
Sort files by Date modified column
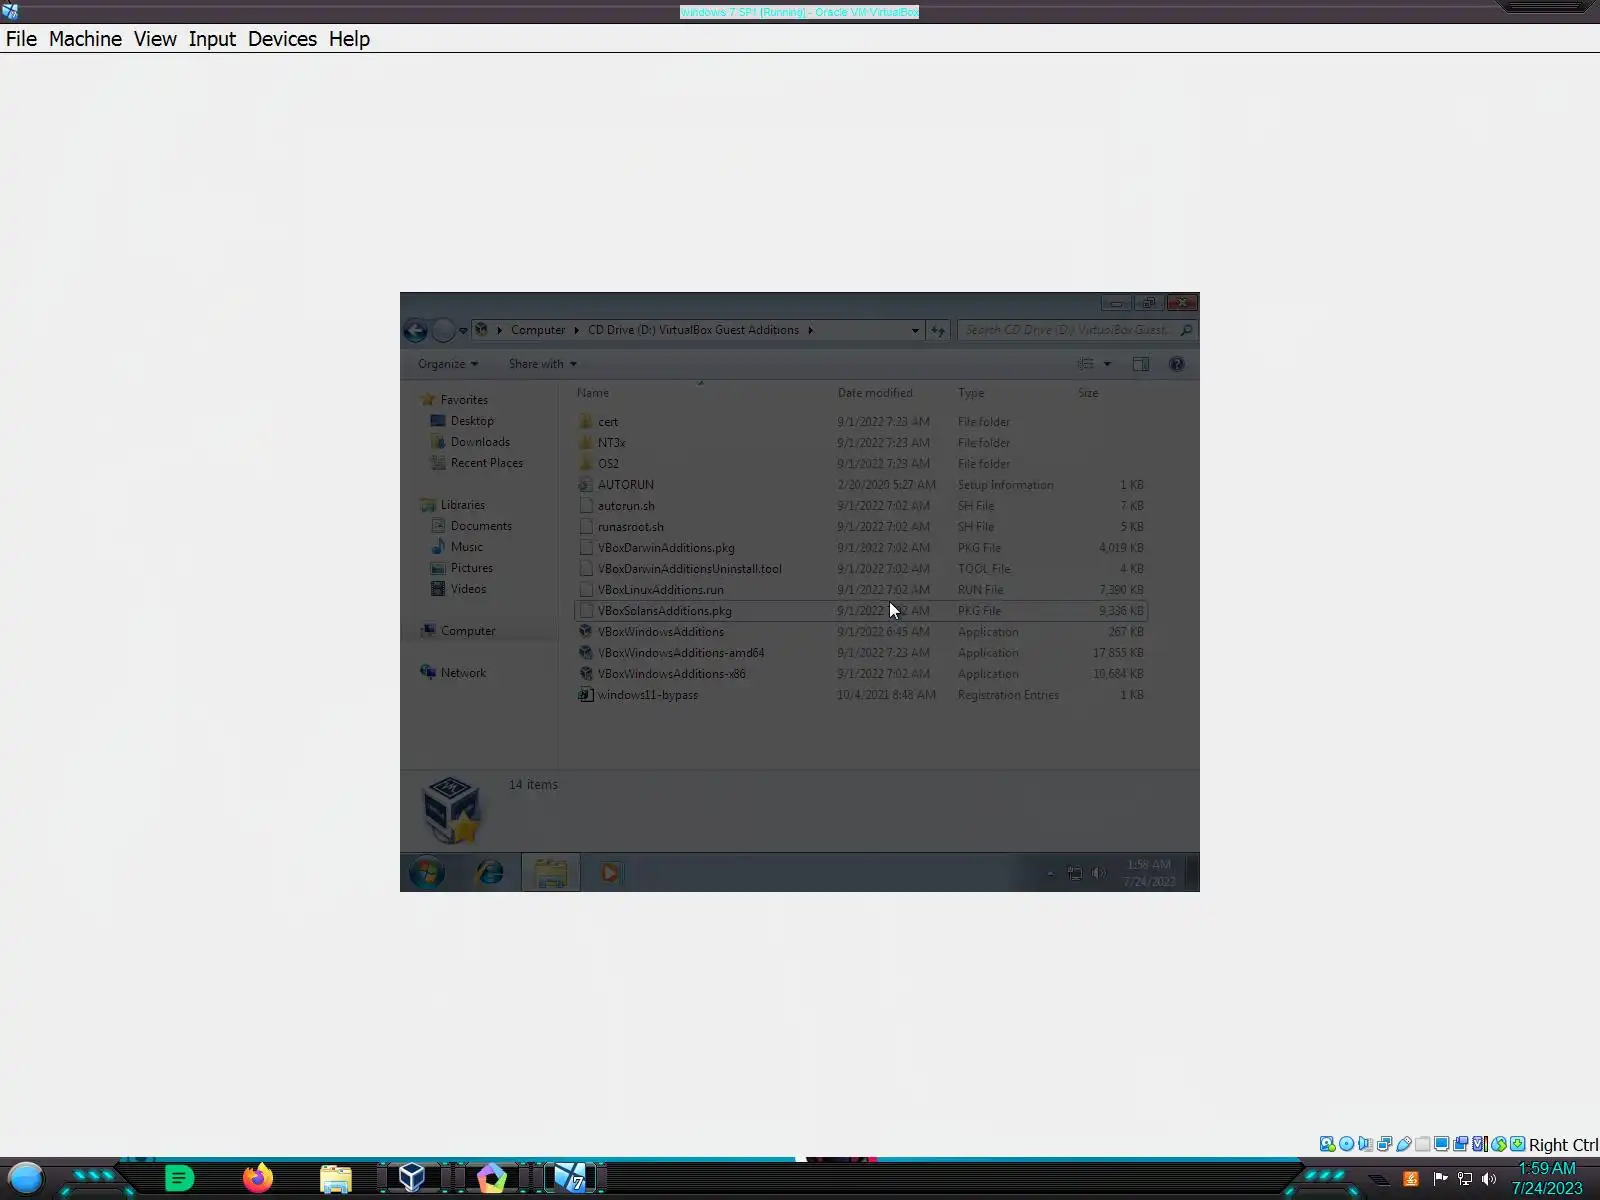tap(875, 393)
